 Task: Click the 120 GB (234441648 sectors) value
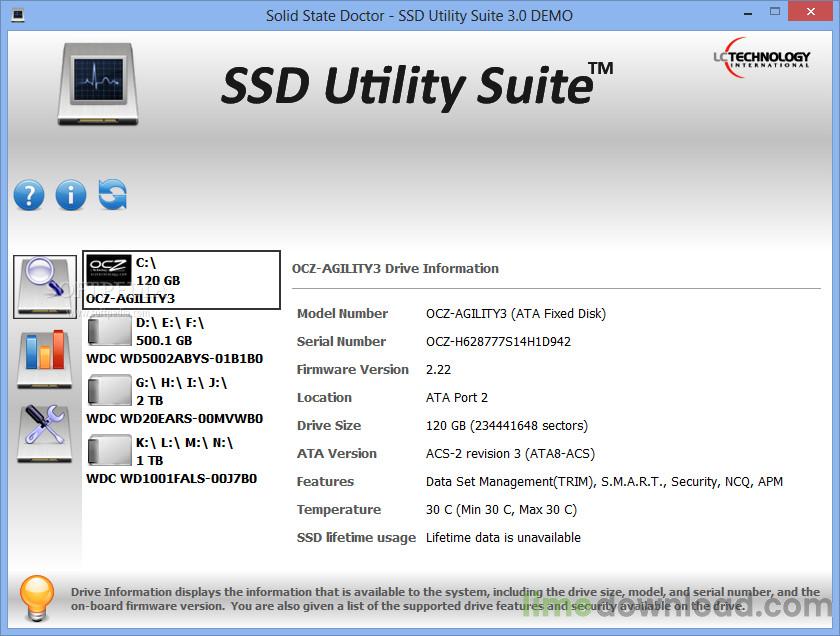[x=507, y=426]
